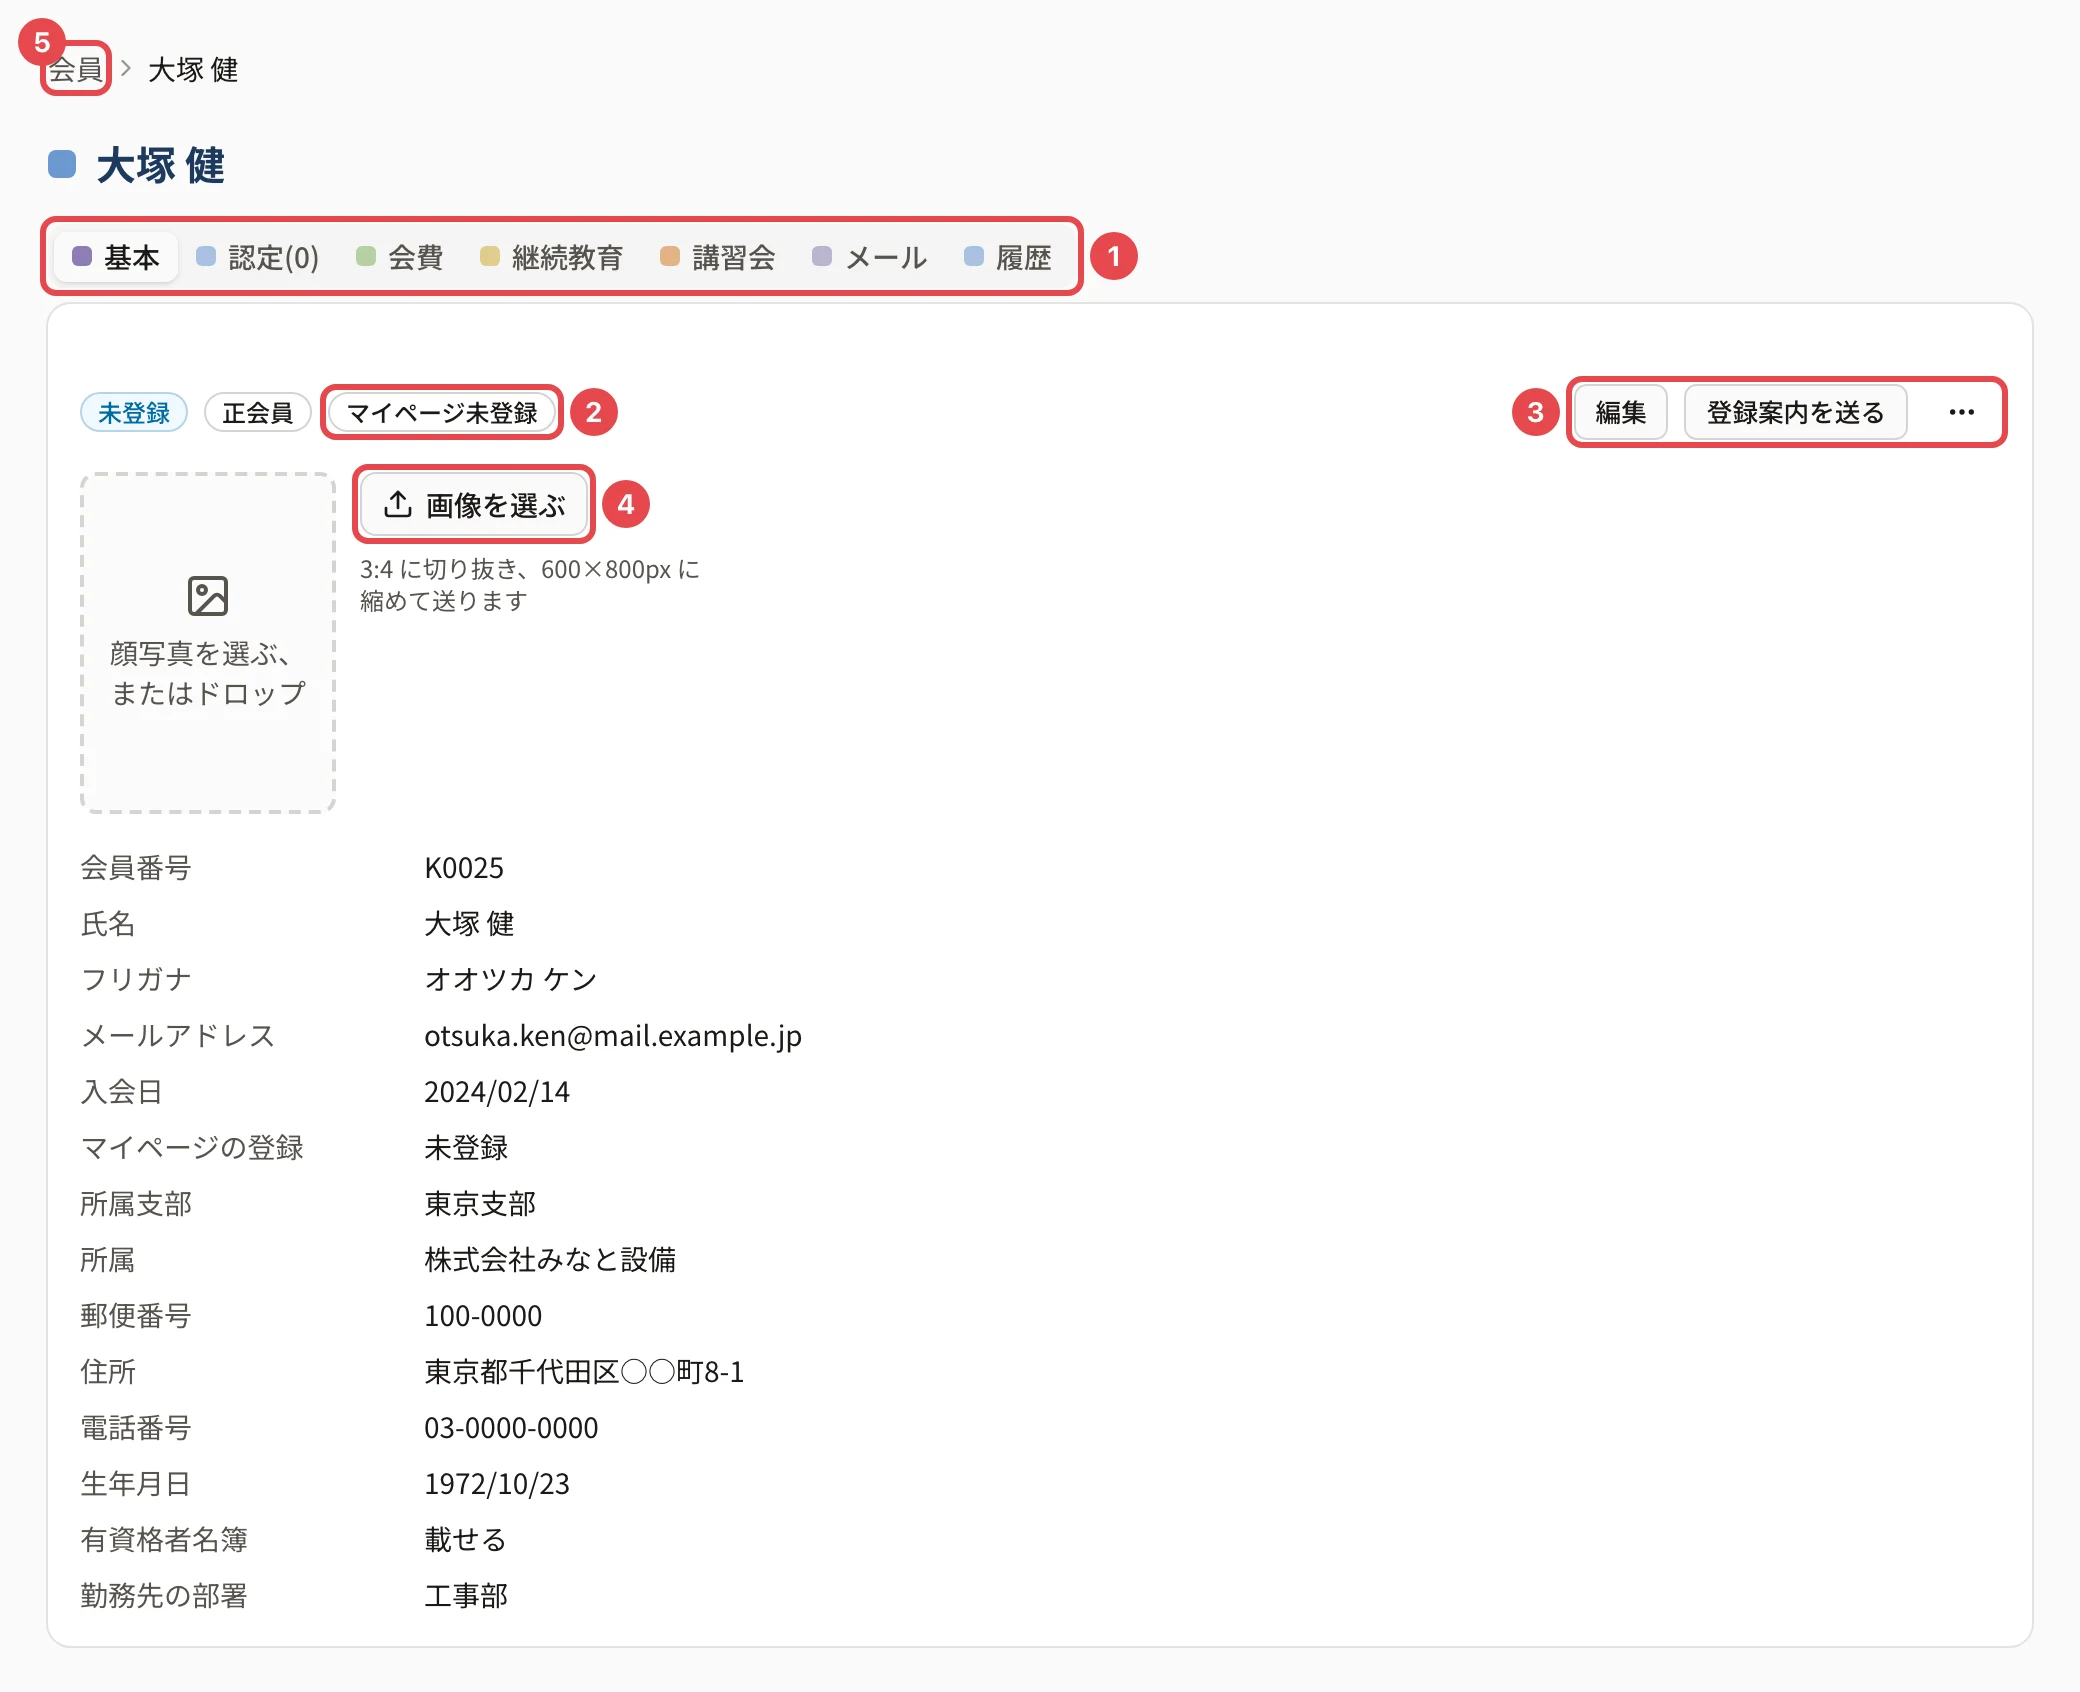Viewport: 2080px width, 1692px height.
Task: Select the メール tab
Action: pos(870,257)
